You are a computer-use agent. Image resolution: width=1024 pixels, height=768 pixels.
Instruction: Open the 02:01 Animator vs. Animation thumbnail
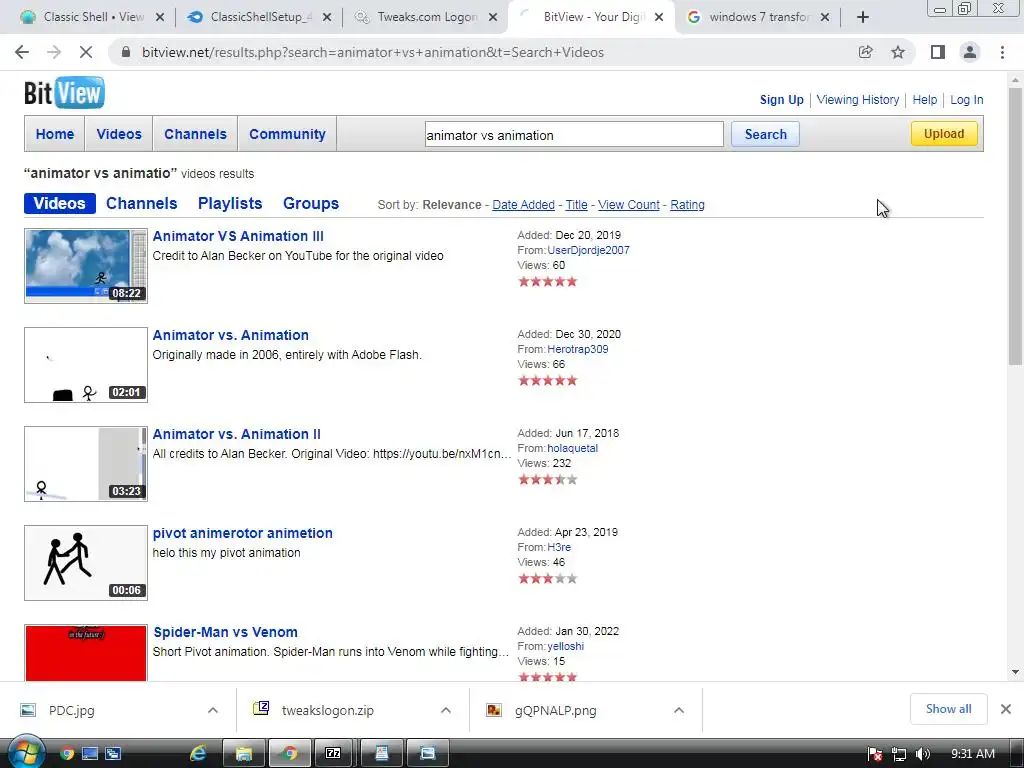pyautogui.click(x=86, y=365)
